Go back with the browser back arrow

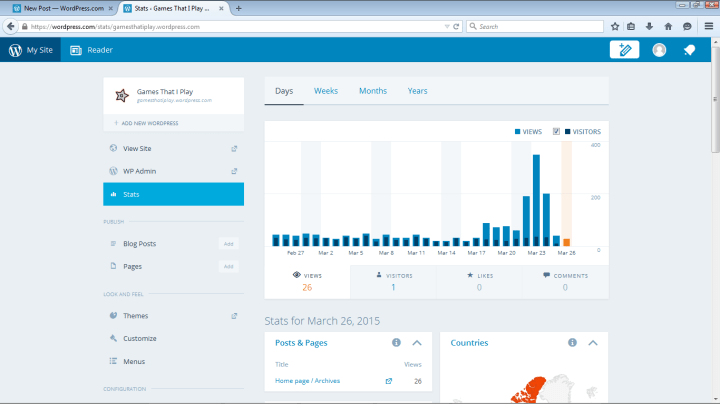click(x=11, y=27)
